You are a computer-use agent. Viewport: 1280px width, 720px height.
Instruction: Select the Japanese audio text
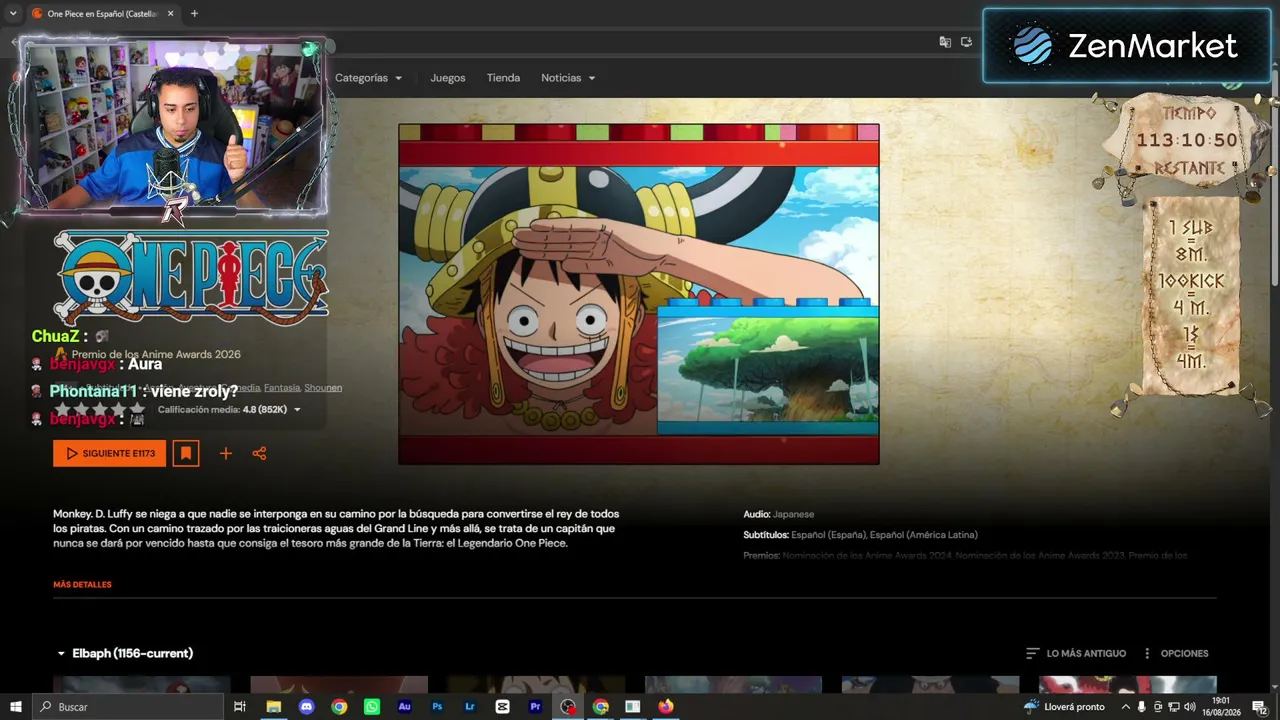click(793, 514)
